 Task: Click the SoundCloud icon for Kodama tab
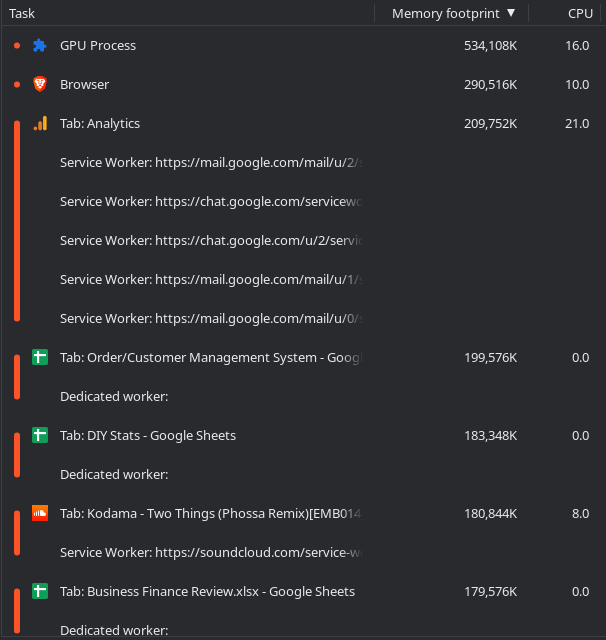tap(40, 514)
